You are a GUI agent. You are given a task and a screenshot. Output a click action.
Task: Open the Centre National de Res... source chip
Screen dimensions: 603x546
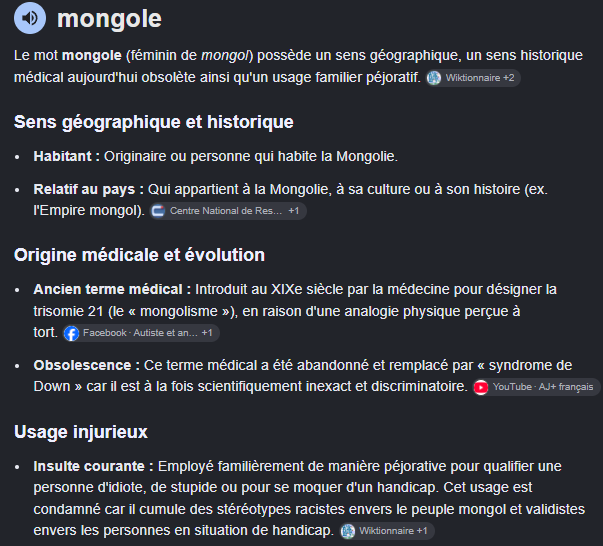tap(228, 211)
